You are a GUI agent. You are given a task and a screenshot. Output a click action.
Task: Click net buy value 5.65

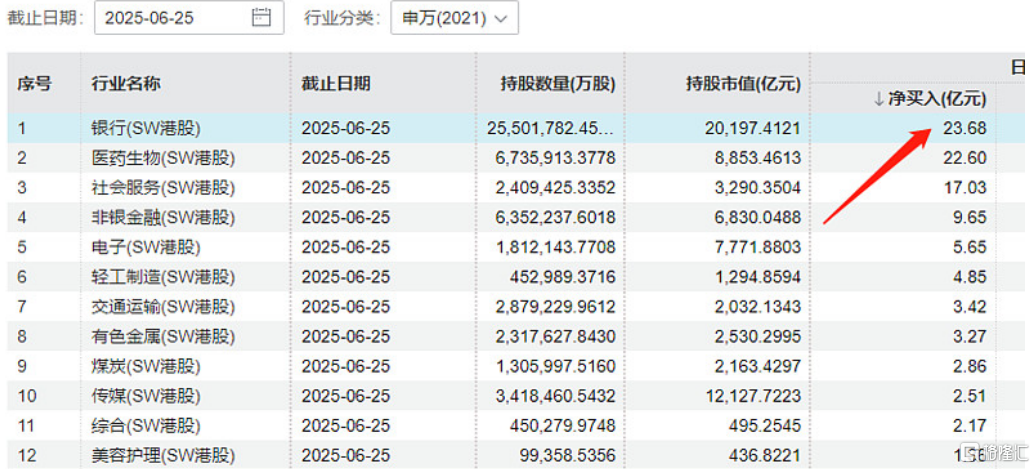(970, 247)
